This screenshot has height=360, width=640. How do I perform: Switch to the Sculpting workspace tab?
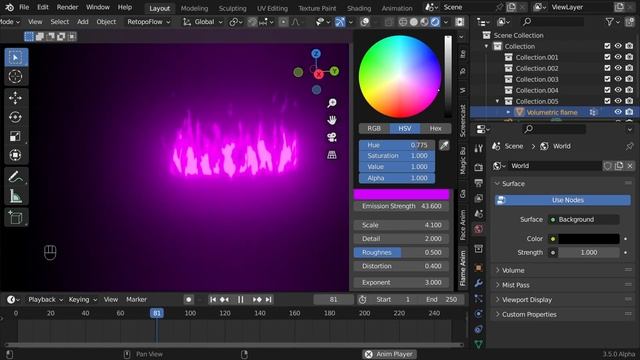[232, 8]
